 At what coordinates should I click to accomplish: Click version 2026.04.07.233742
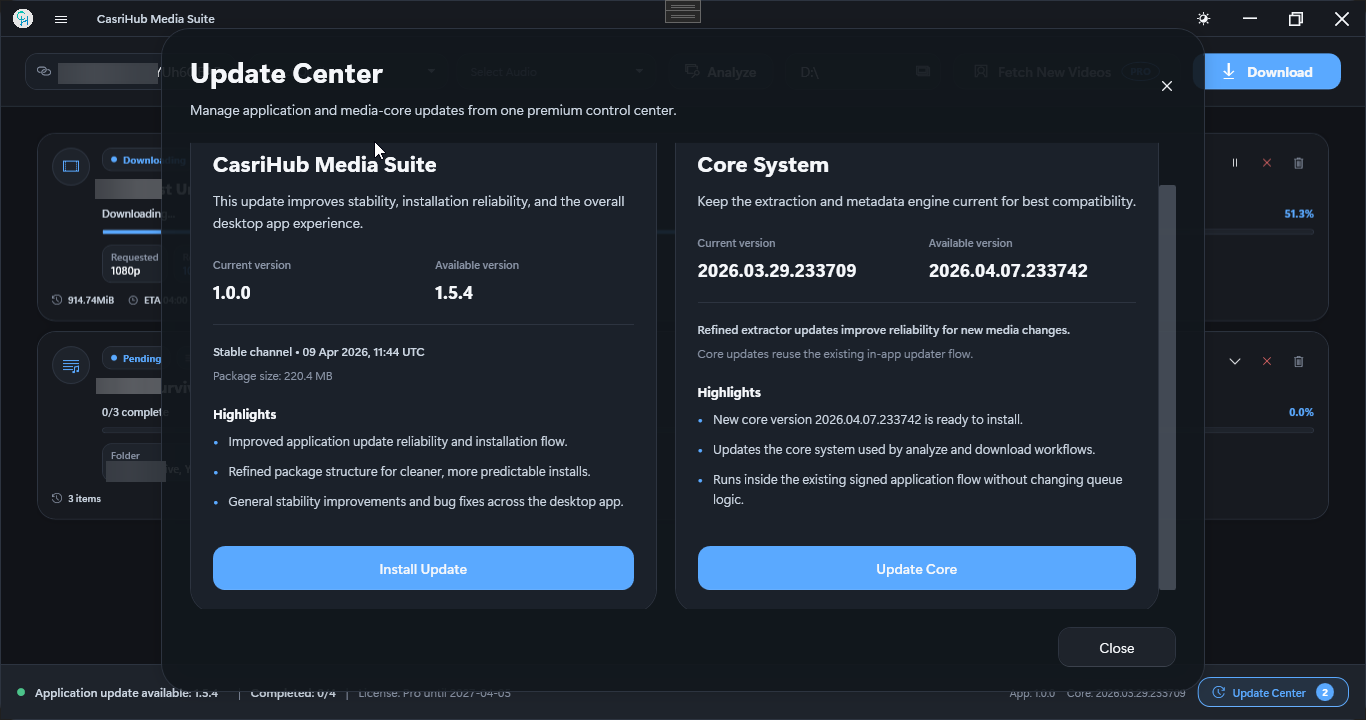pos(1008,271)
